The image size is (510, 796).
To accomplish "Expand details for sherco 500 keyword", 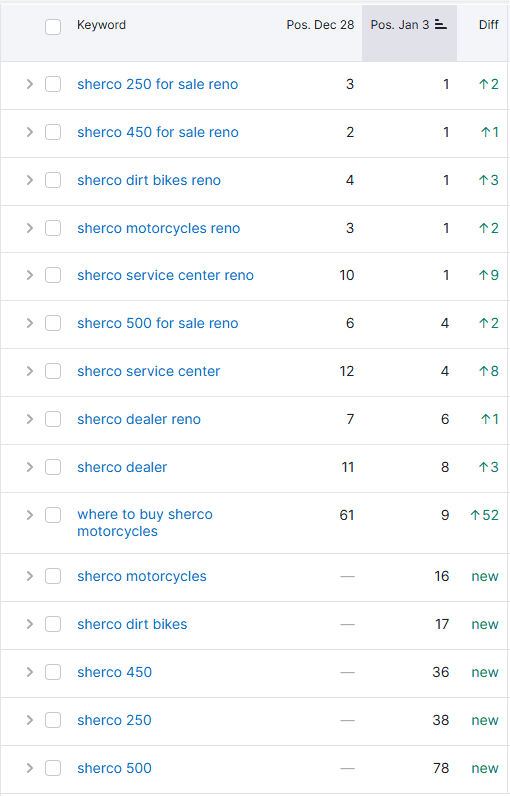I will point(29,768).
